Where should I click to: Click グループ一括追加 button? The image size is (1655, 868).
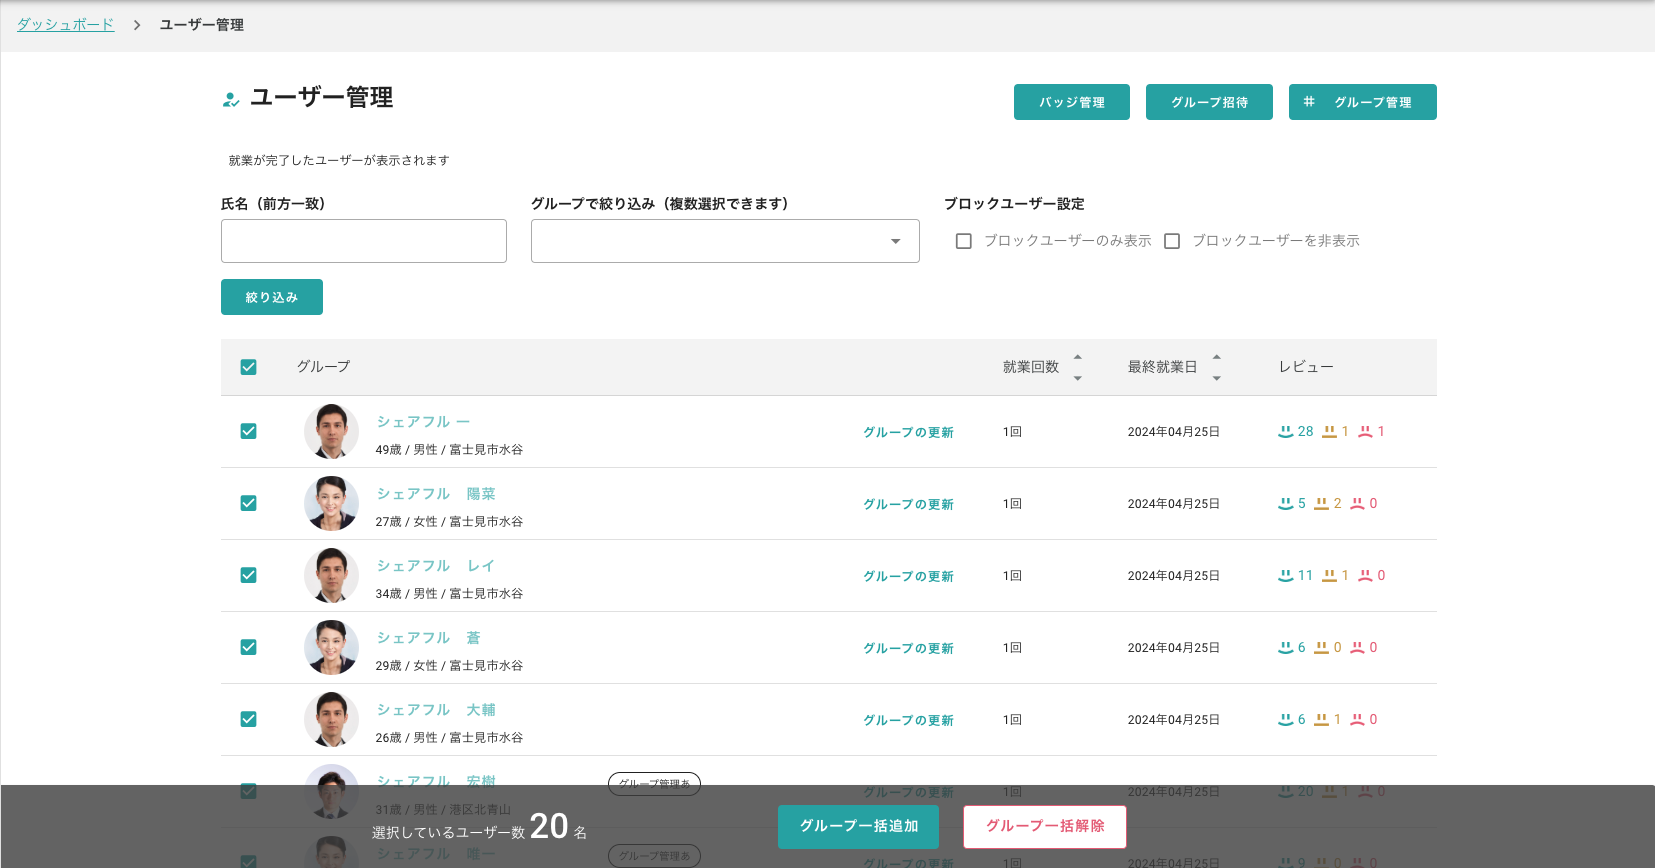point(858,827)
